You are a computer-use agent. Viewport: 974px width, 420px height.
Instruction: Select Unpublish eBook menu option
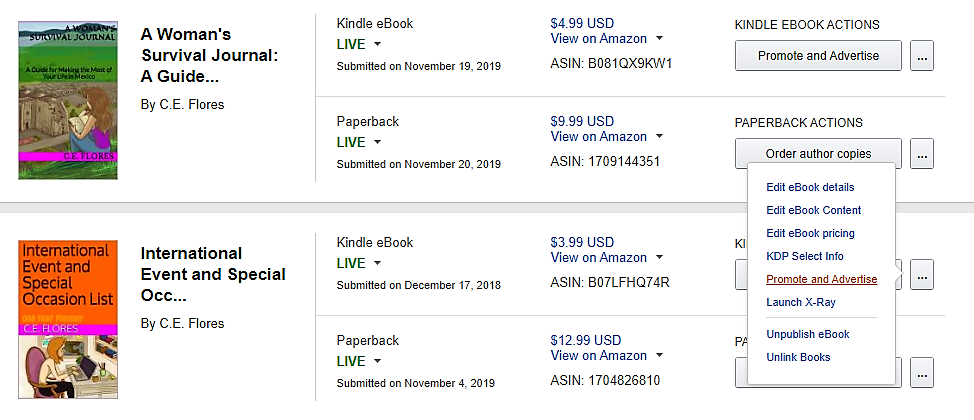(807, 334)
